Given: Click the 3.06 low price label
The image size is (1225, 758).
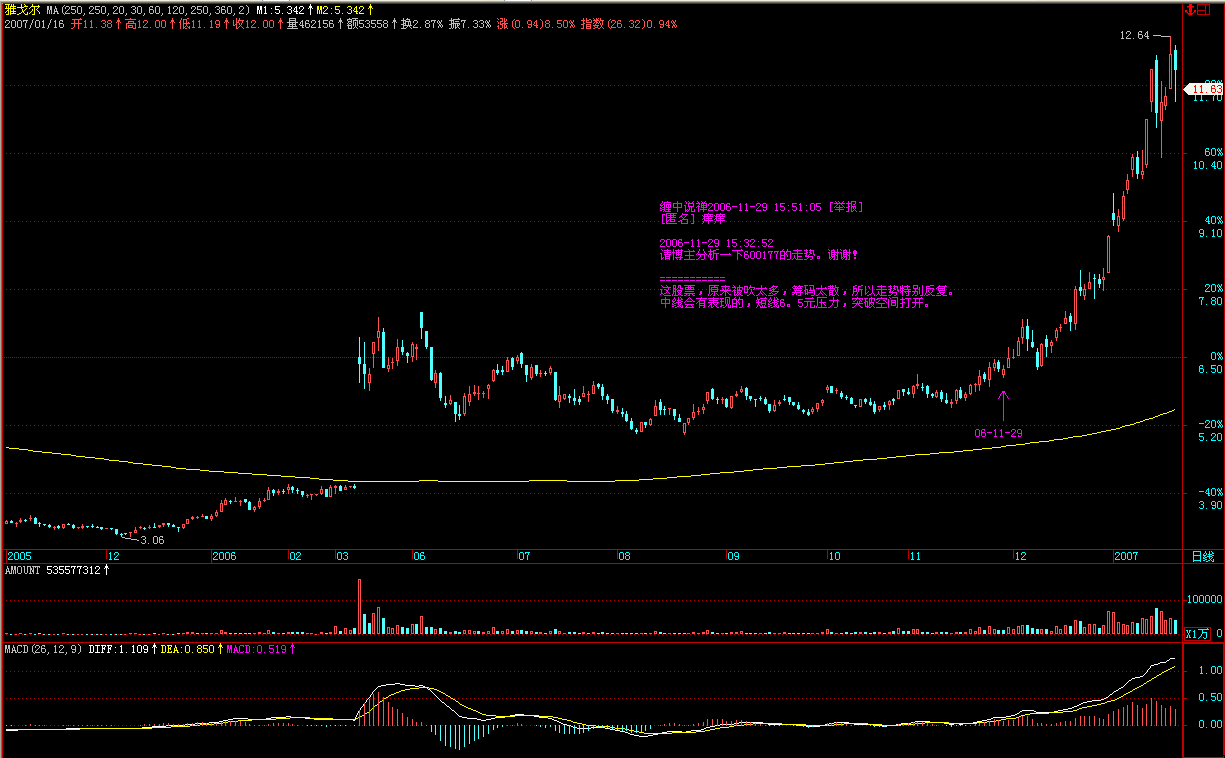Looking at the screenshot, I should click(x=152, y=540).
